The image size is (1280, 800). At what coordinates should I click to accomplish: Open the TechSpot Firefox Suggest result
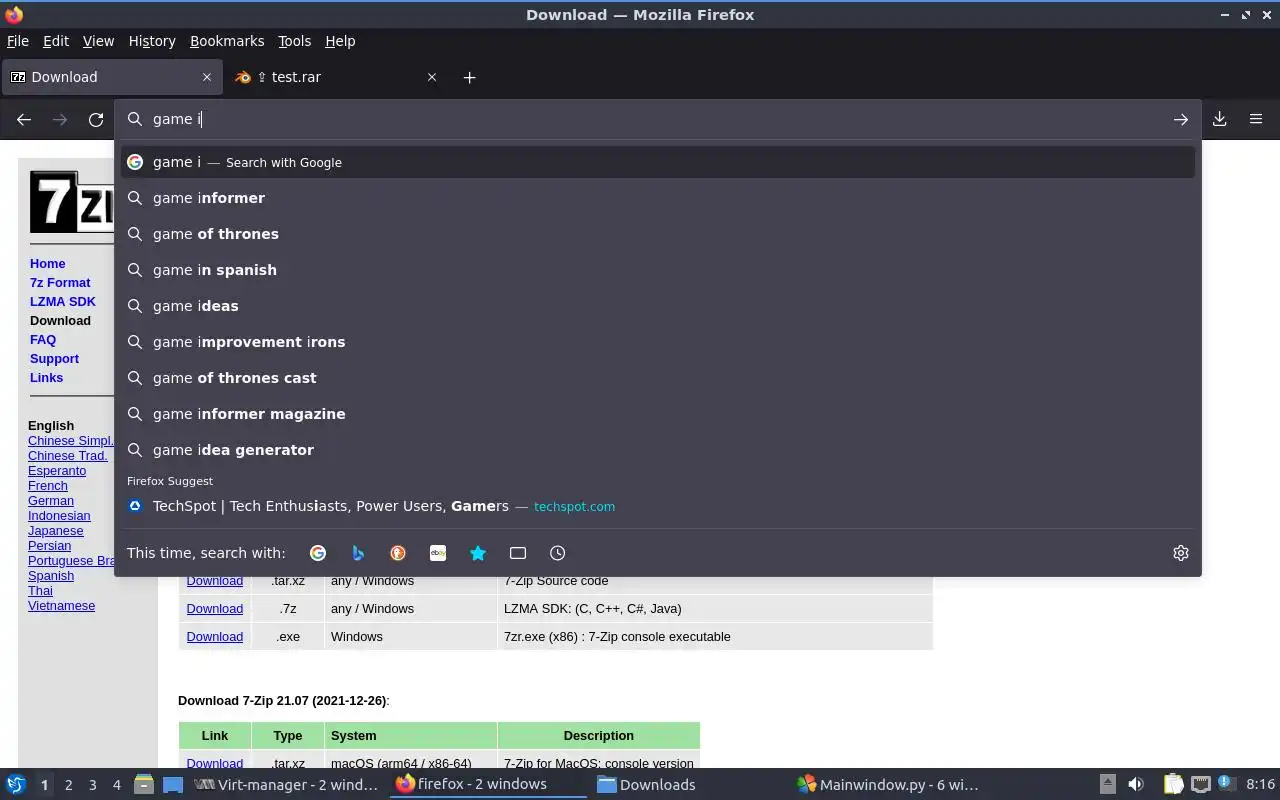pos(658,506)
